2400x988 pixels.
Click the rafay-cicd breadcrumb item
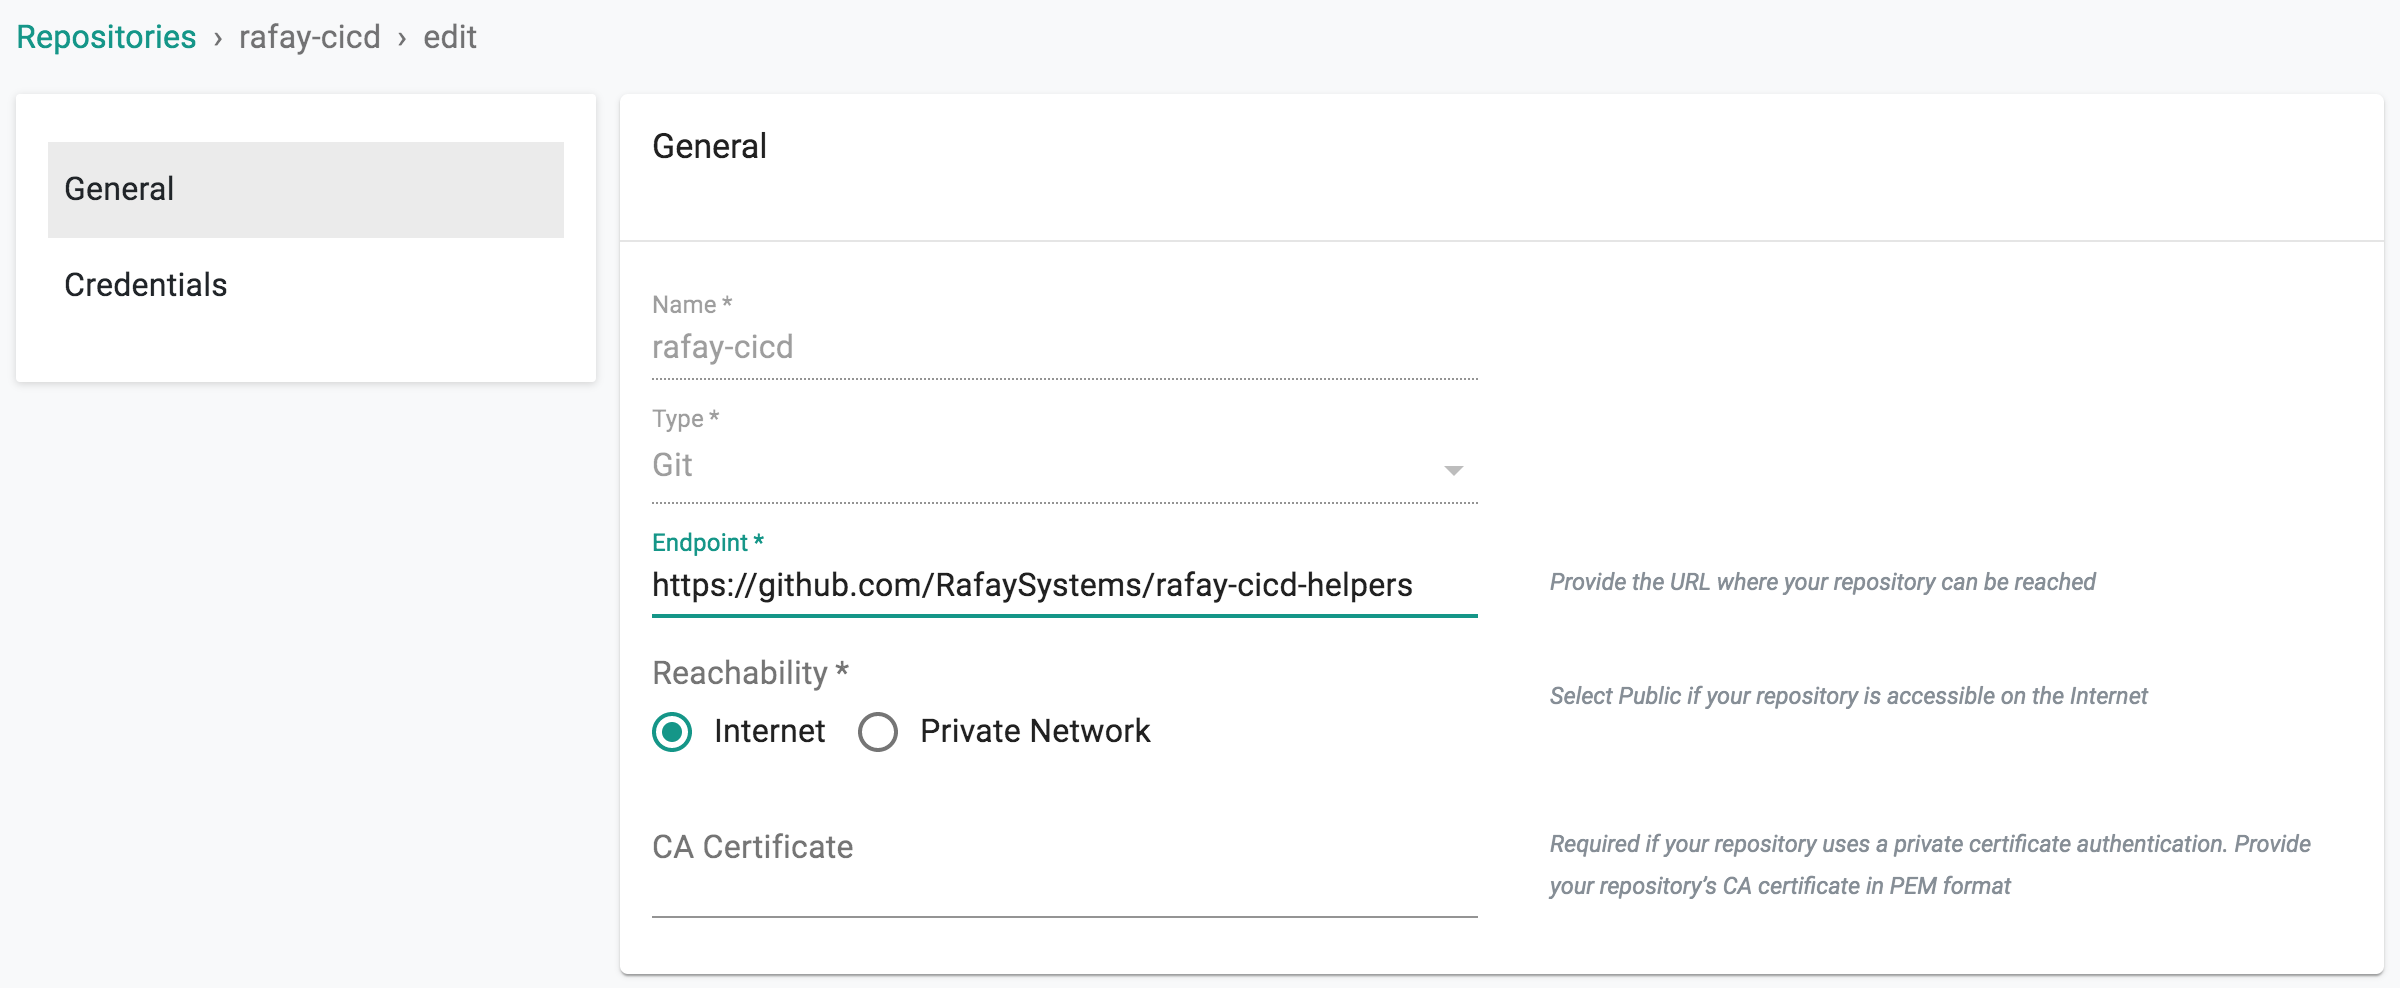(309, 37)
